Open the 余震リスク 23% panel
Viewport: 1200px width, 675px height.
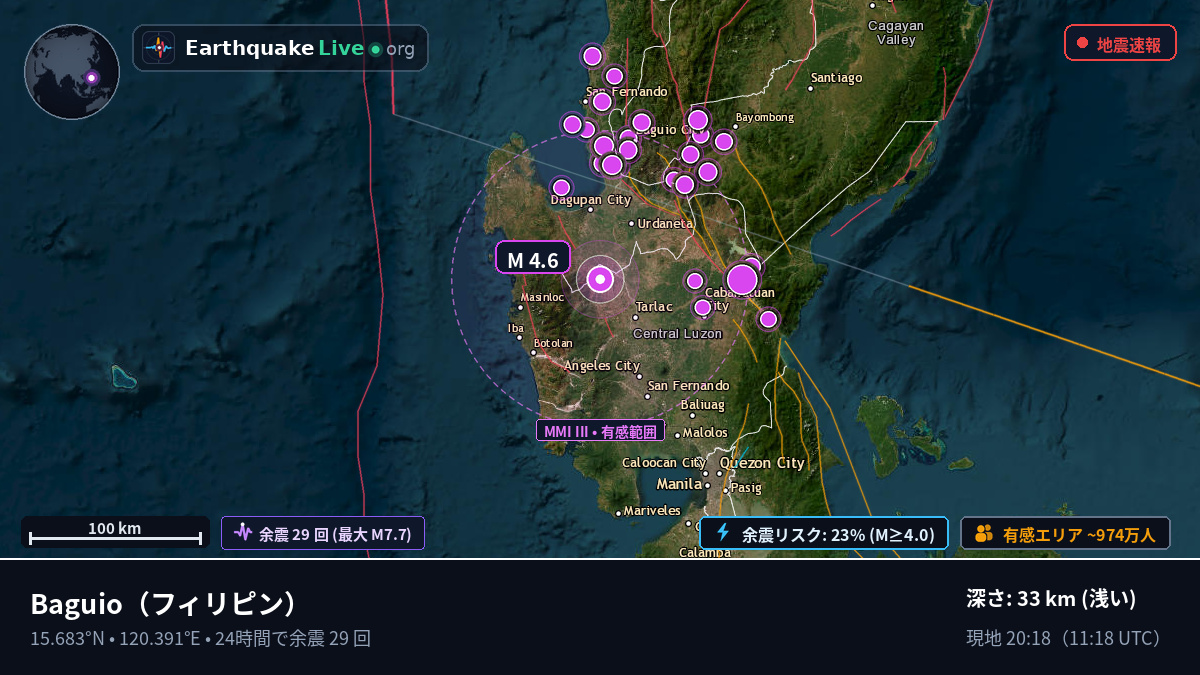[824, 533]
